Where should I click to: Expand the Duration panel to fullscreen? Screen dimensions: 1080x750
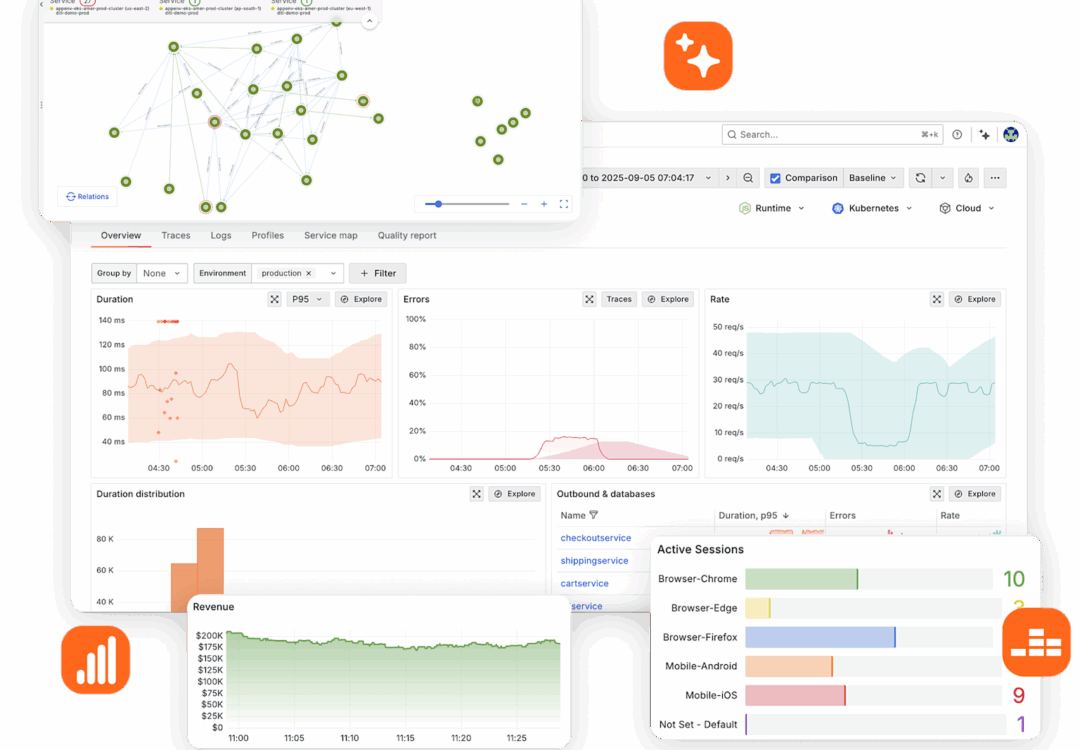coord(274,299)
